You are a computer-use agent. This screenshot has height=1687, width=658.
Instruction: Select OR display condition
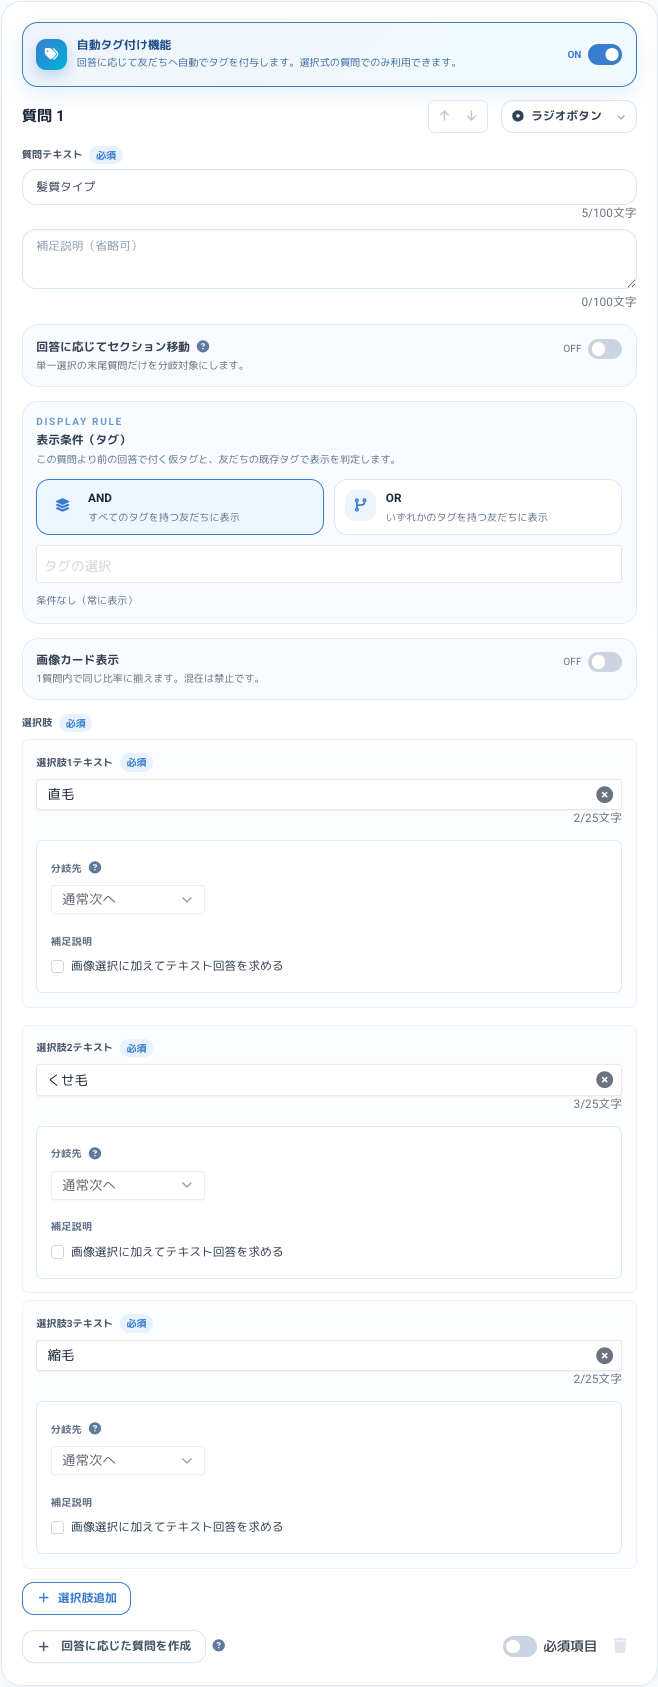point(478,507)
